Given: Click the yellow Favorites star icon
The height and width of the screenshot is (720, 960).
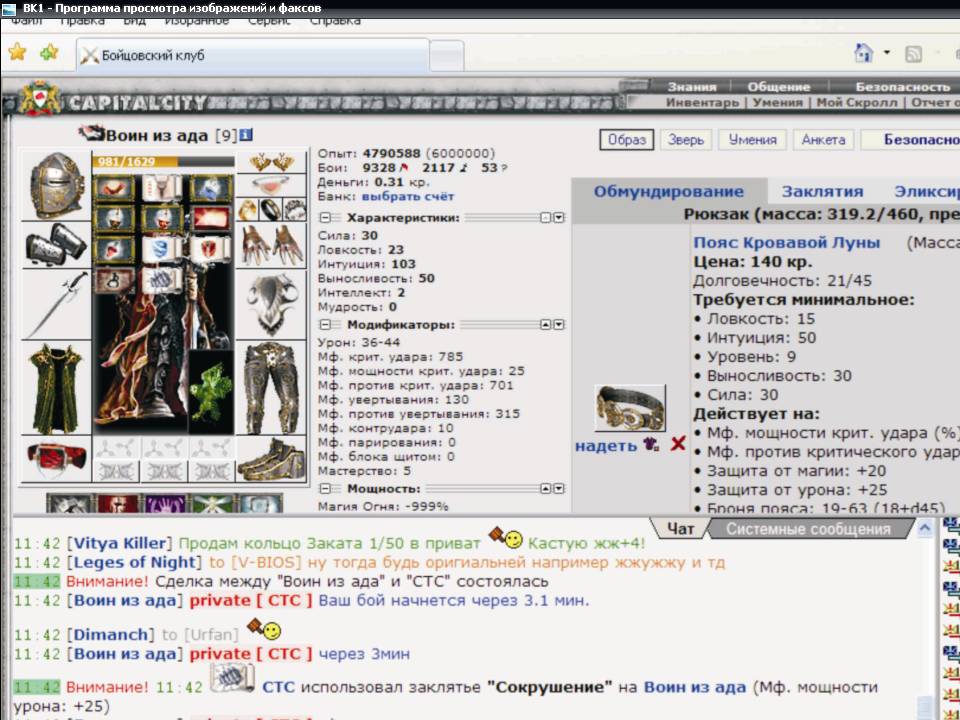Looking at the screenshot, I should 17,53.
